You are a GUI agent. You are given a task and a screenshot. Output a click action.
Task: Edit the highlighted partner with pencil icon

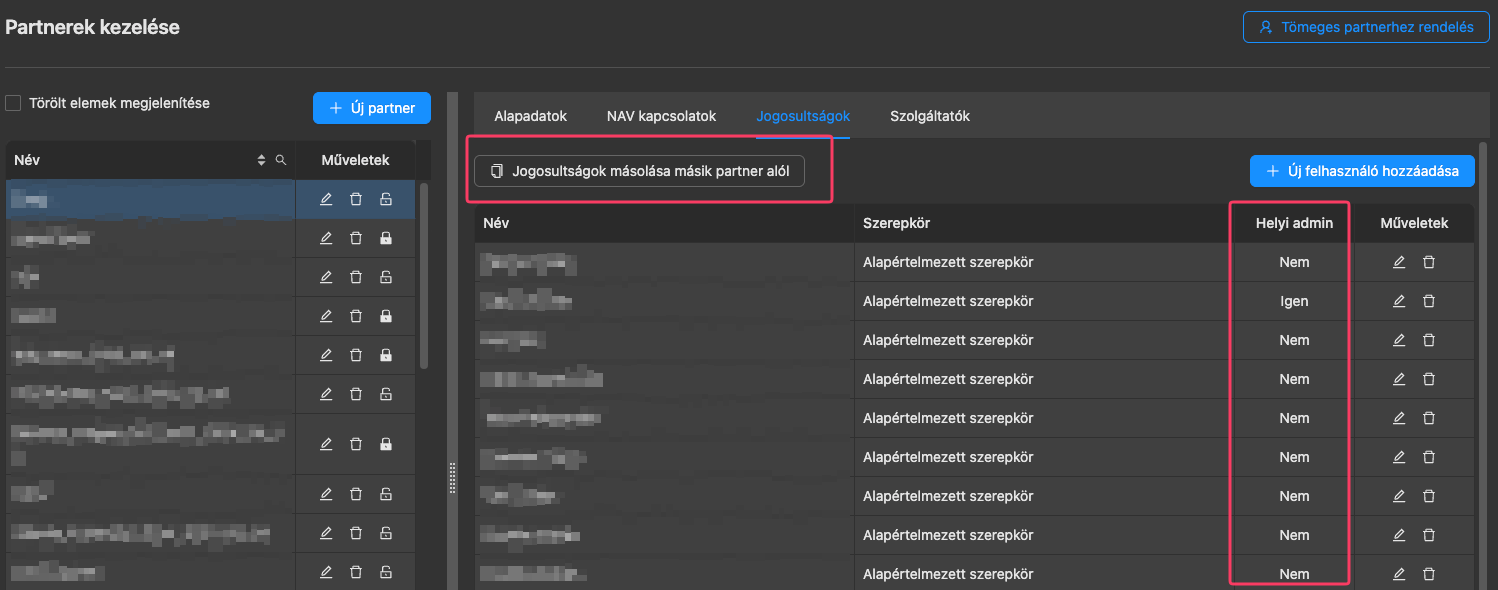pyautogui.click(x=326, y=199)
